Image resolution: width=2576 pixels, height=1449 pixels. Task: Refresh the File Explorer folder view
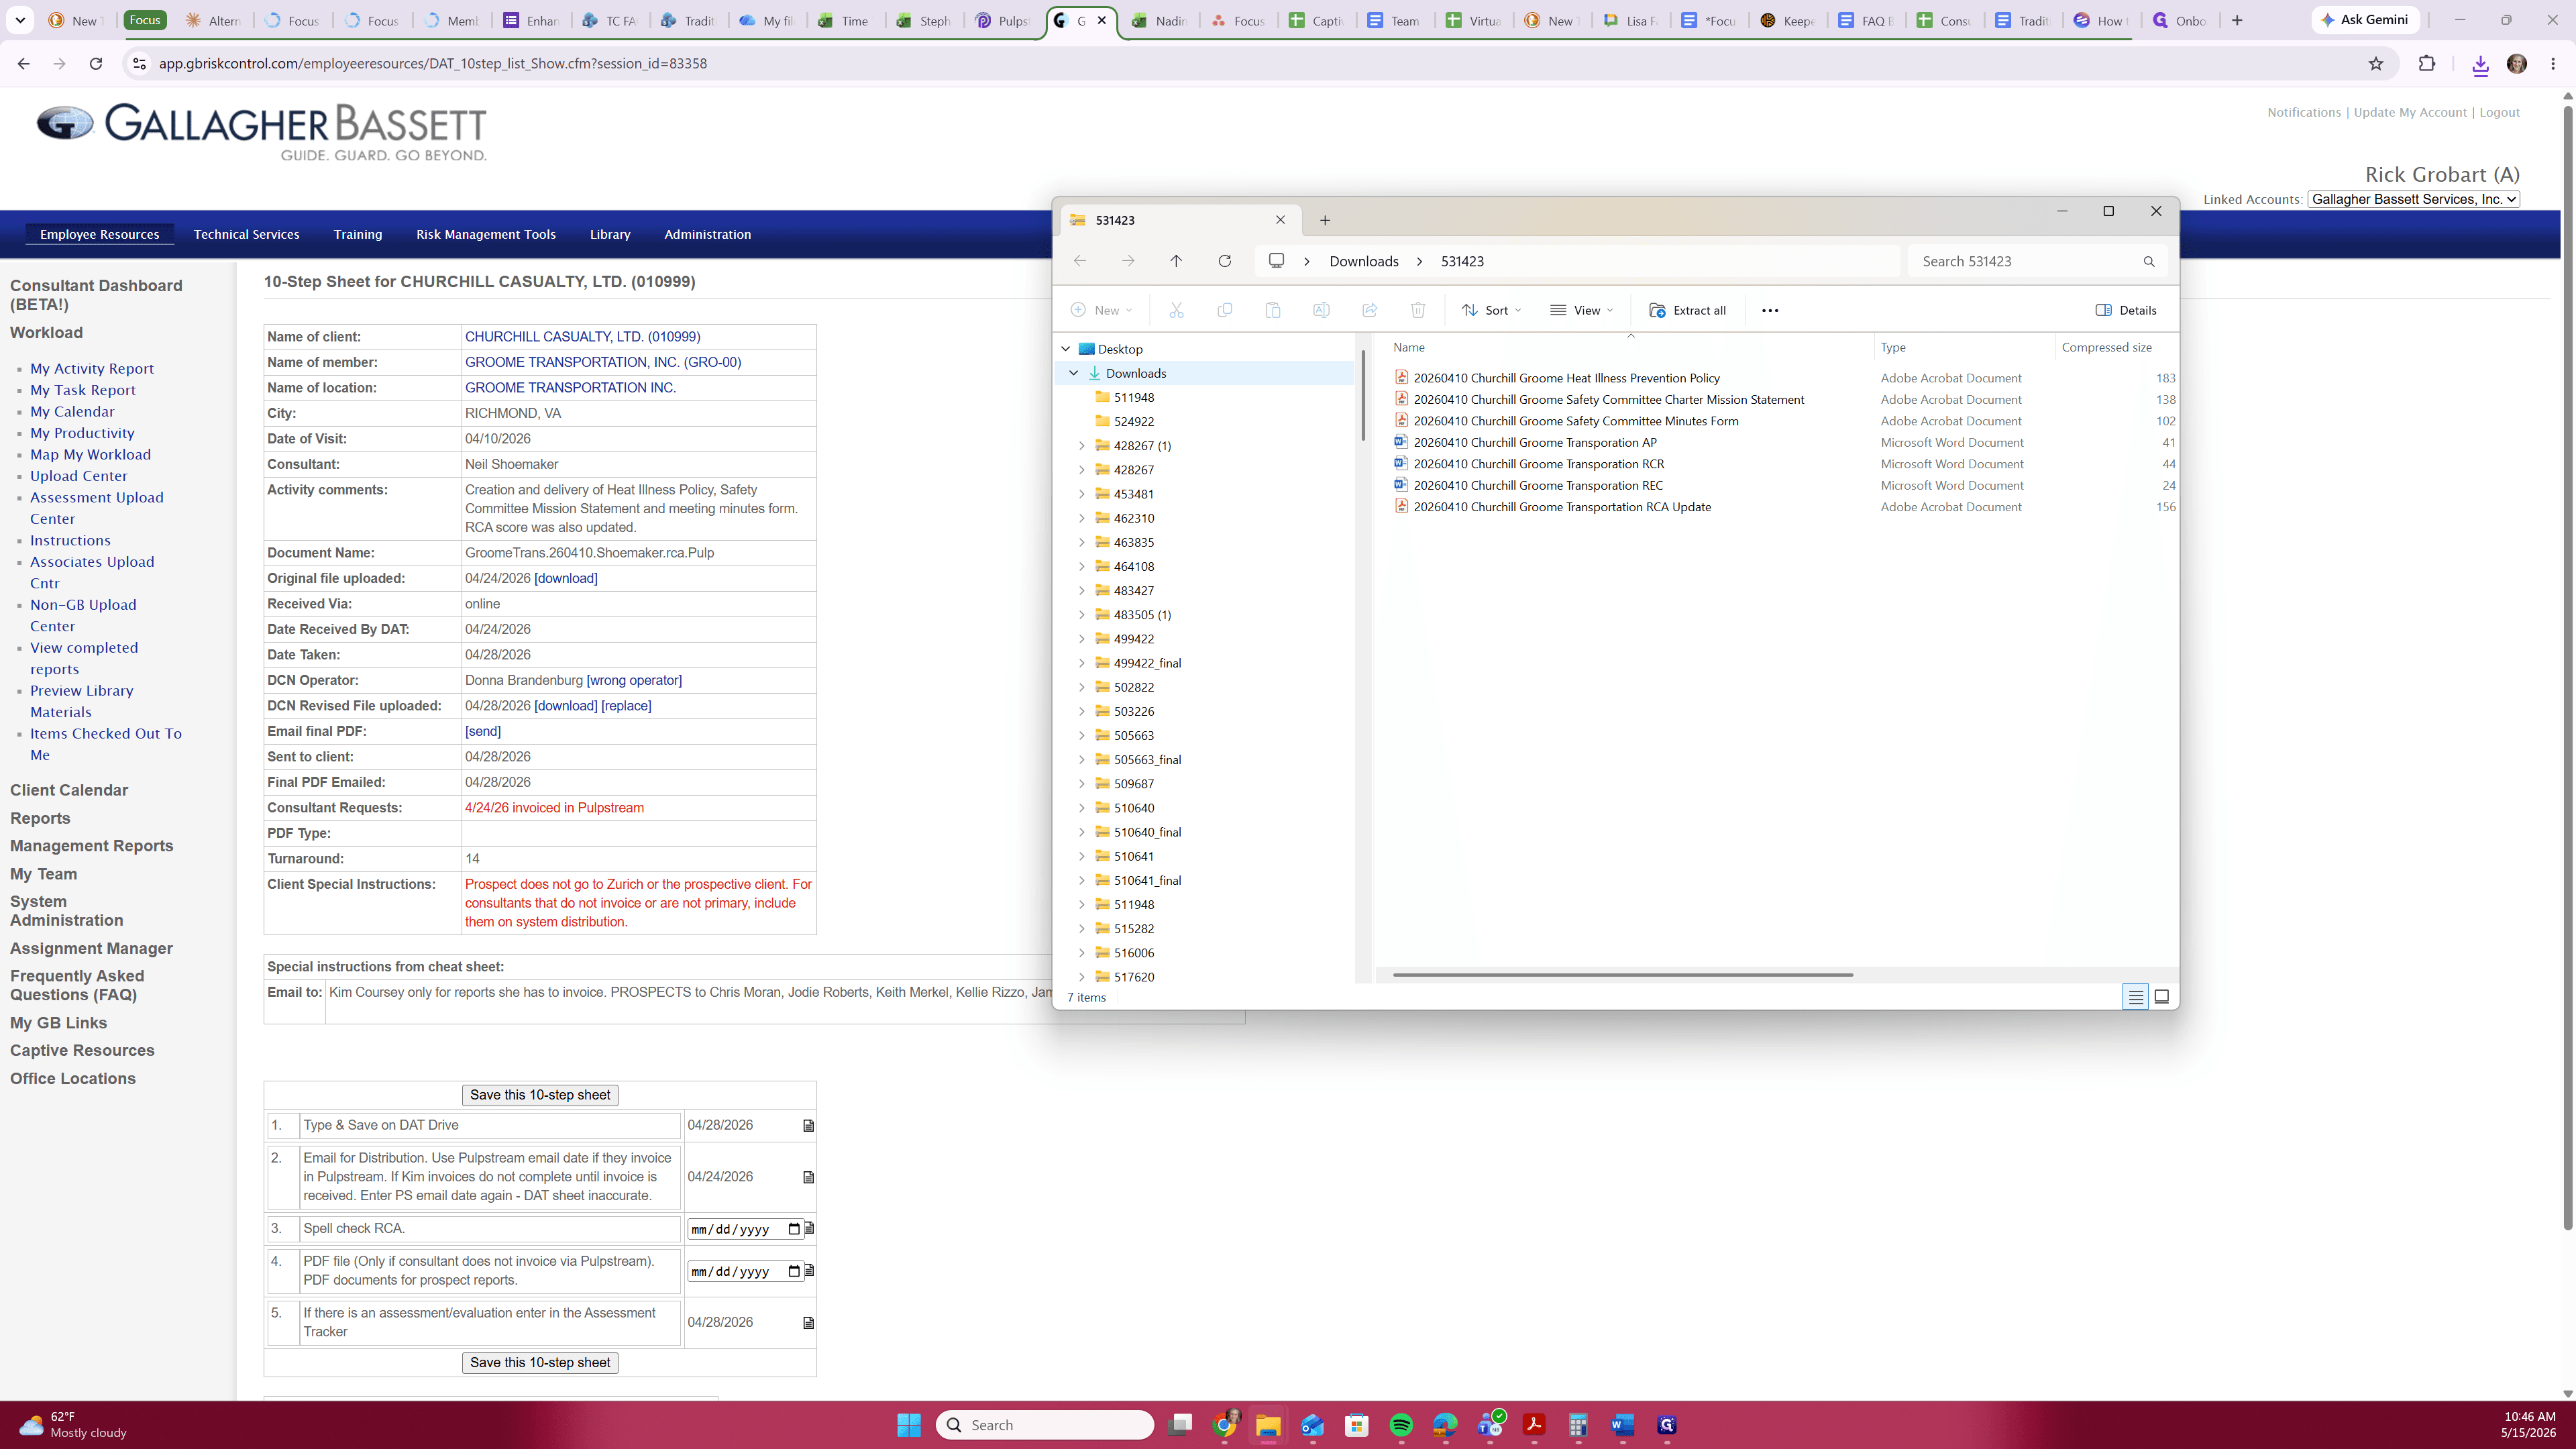[x=1224, y=261]
